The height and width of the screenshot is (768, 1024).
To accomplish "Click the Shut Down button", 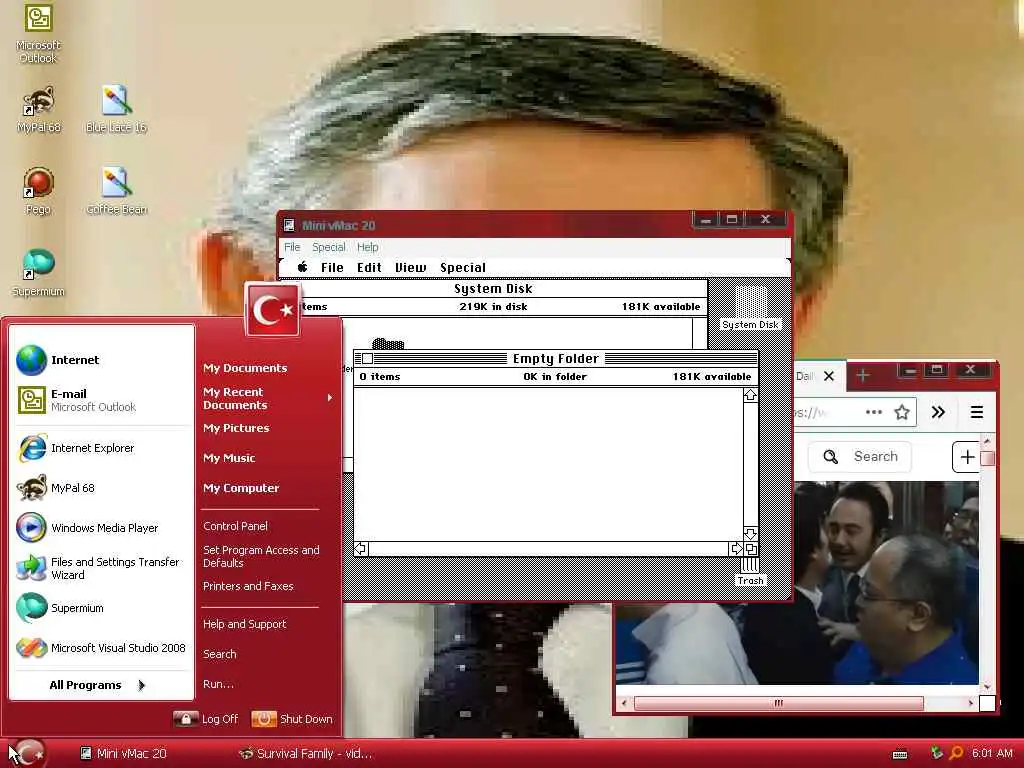I will tap(292, 719).
